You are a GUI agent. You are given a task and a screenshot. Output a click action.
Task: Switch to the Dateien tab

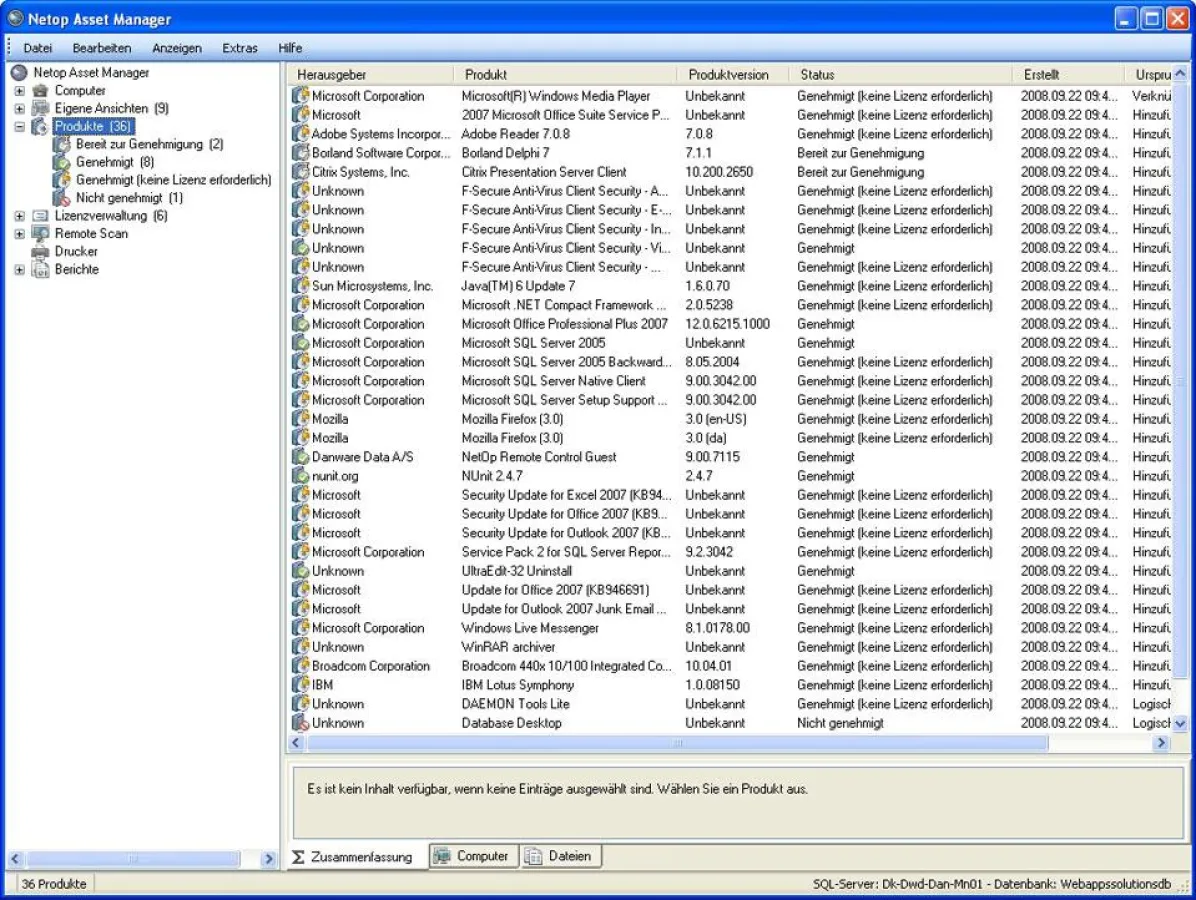tap(563, 856)
